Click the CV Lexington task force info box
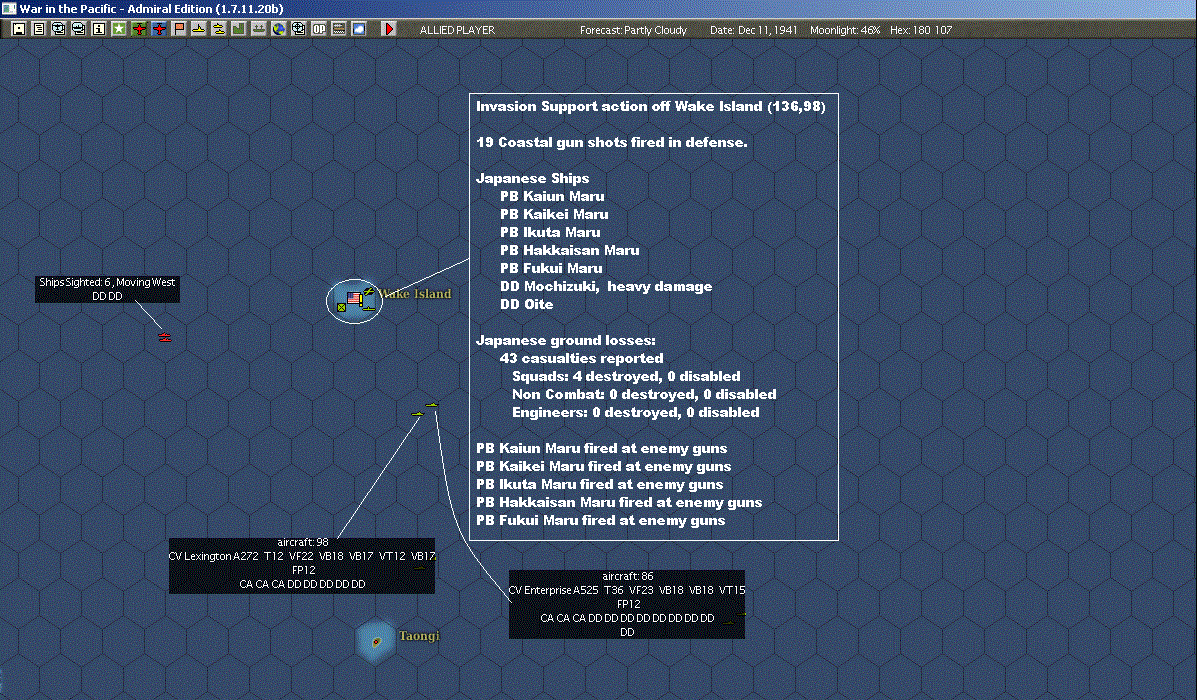Screen dimensions: 1197x700 [302, 565]
